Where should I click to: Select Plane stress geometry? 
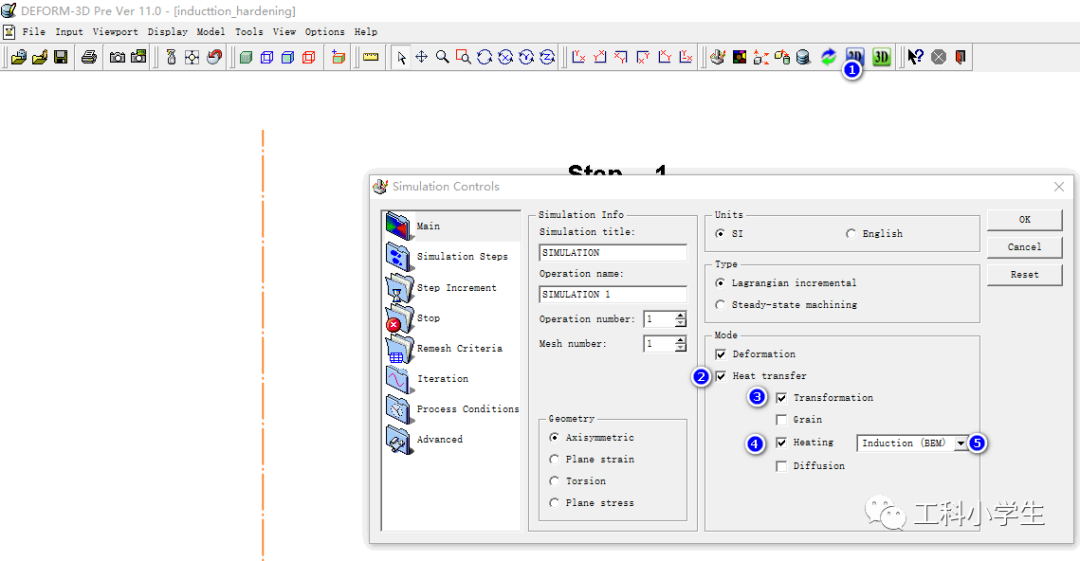click(554, 503)
